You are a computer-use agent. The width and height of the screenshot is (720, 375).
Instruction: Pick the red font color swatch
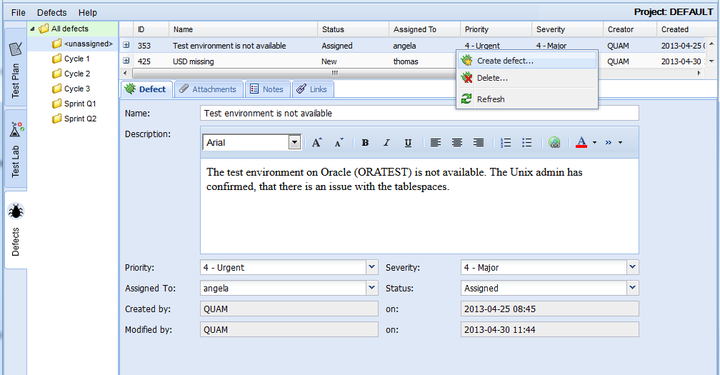(x=581, y=143)
